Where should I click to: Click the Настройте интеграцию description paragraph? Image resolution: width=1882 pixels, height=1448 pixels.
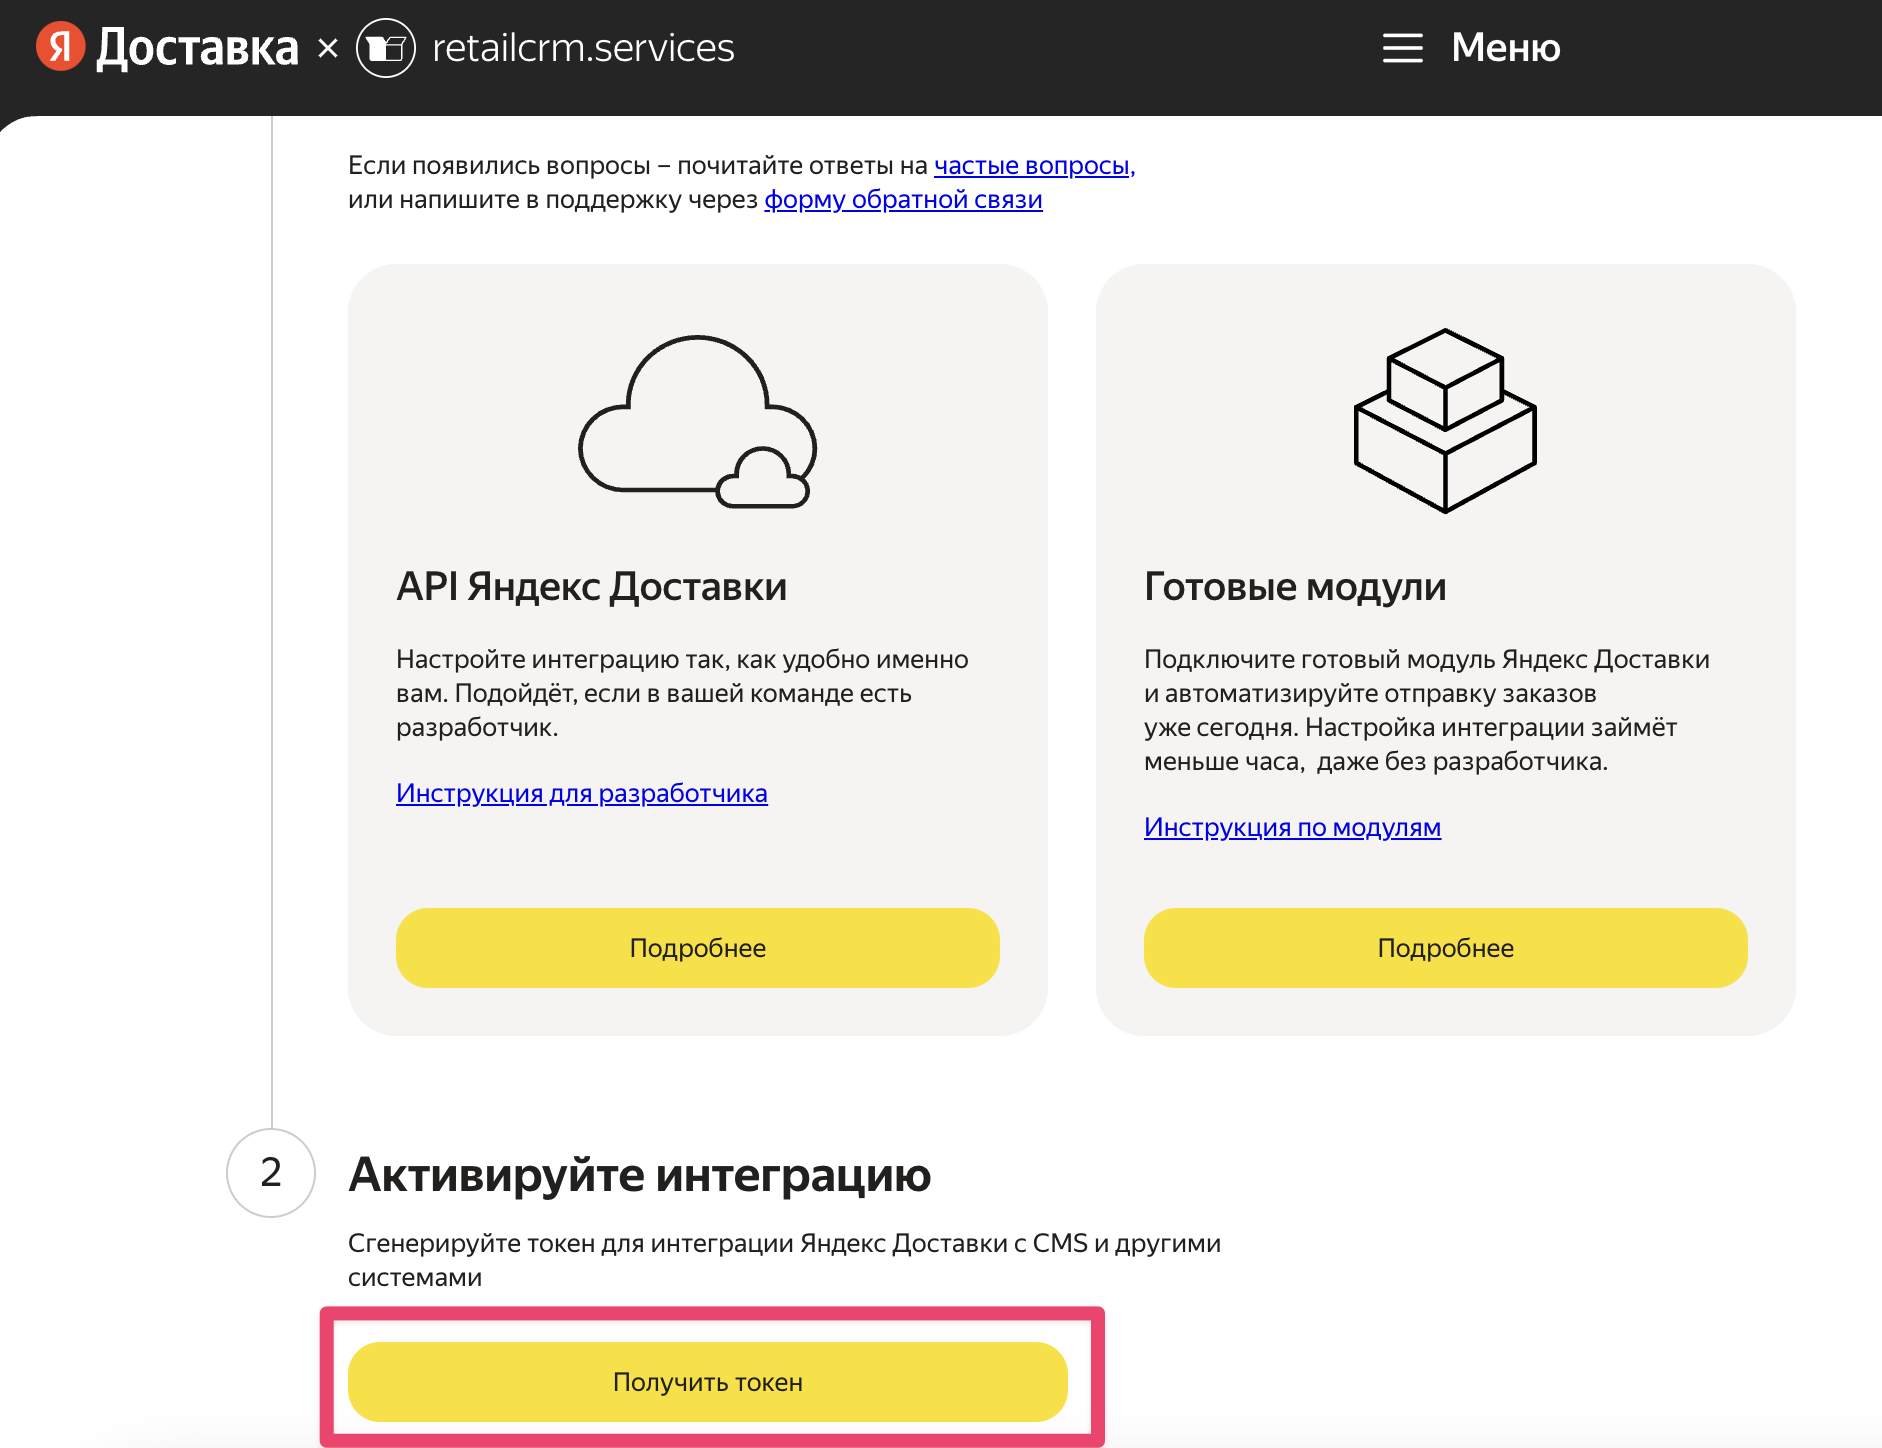tap(682, 693)
